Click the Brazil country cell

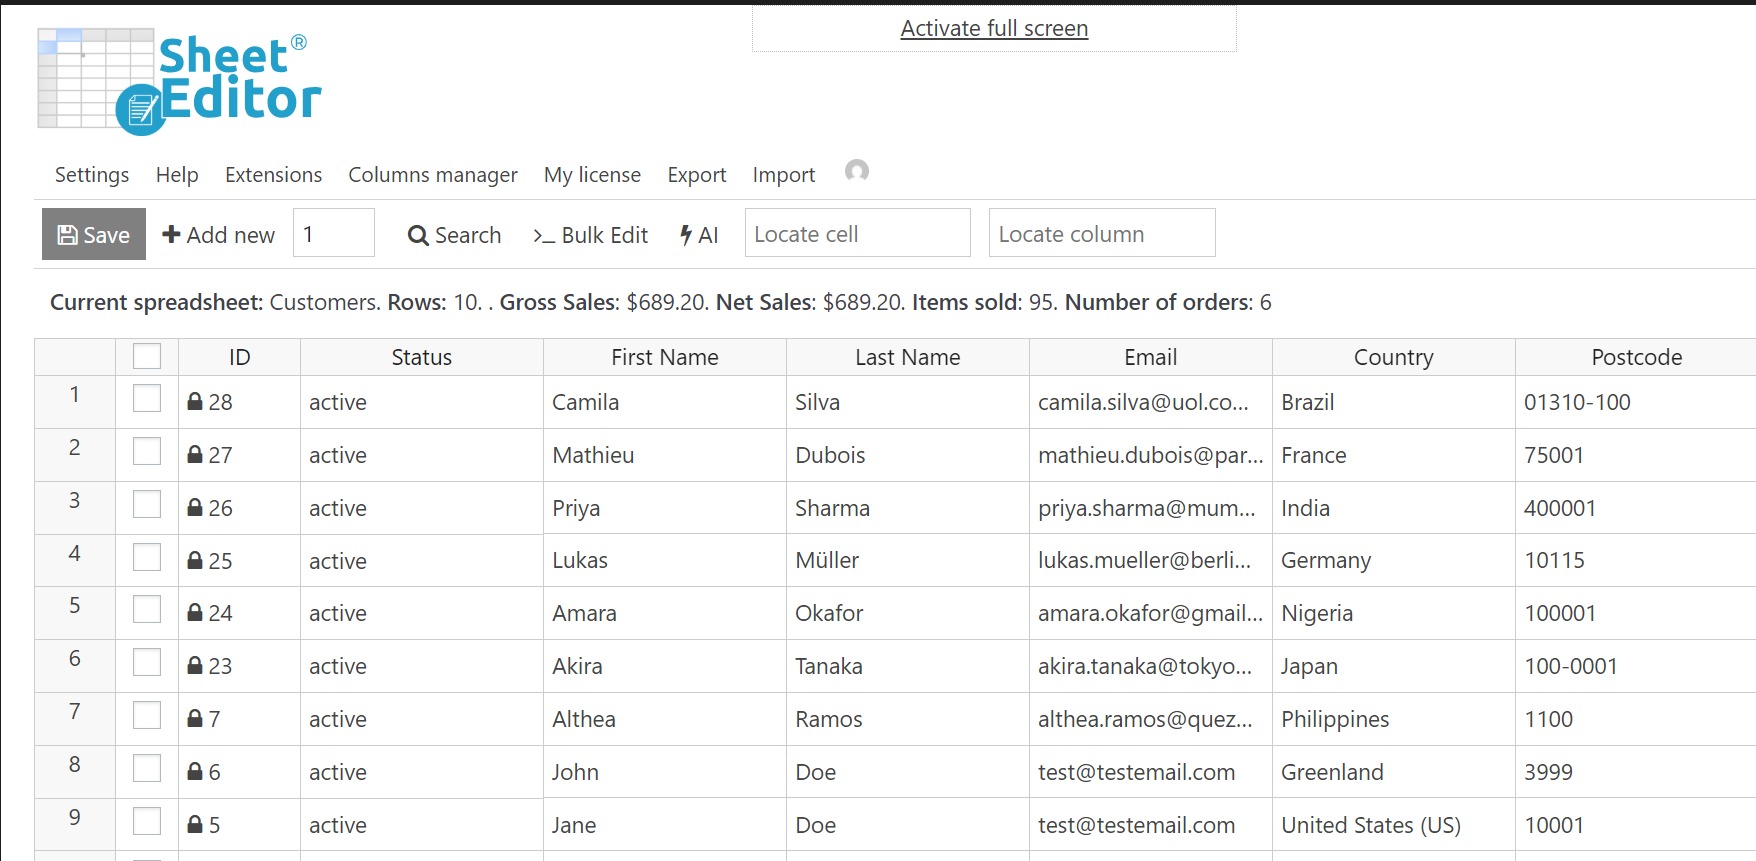1394,402
